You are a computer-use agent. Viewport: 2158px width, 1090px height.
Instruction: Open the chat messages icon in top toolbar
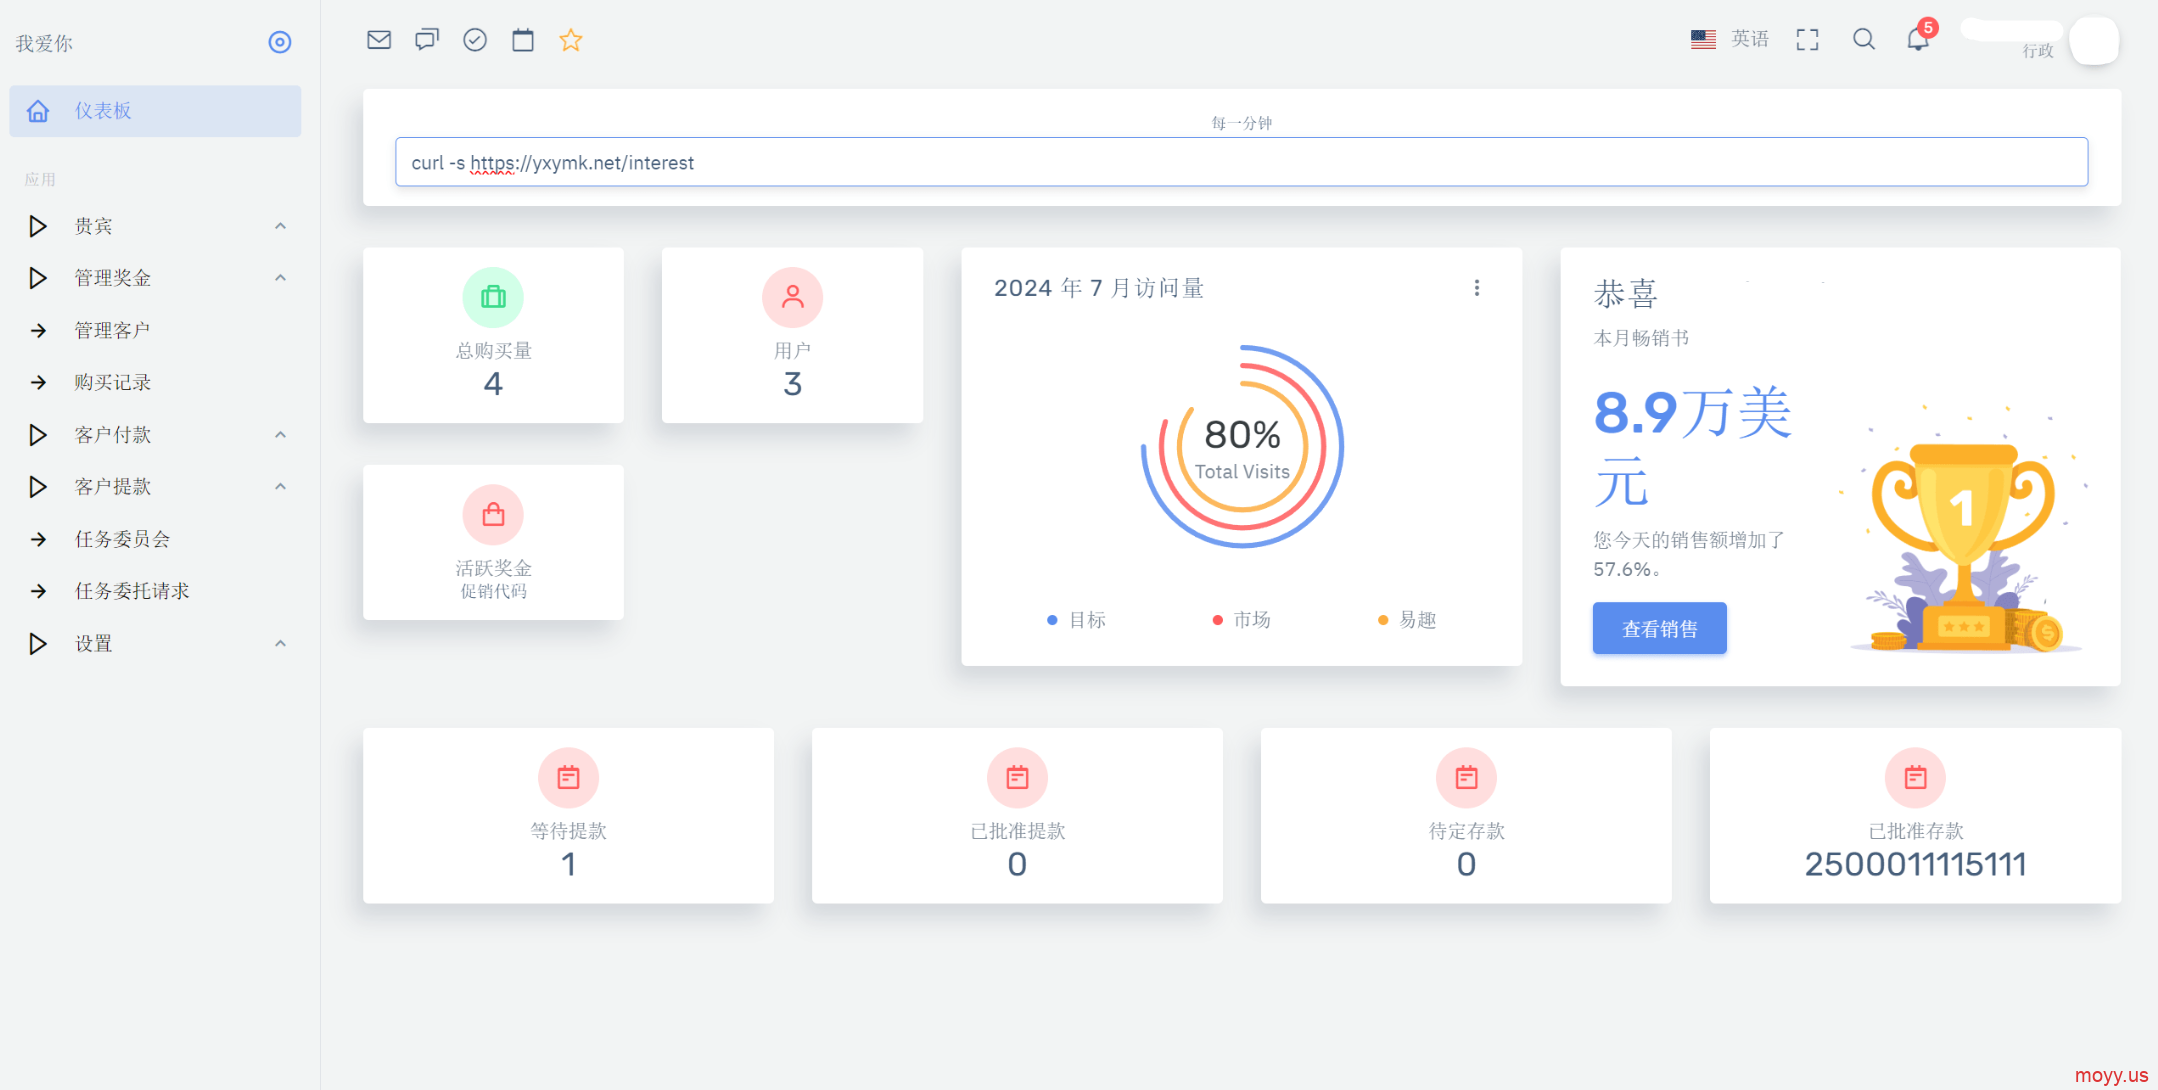[x=427, y=40]
